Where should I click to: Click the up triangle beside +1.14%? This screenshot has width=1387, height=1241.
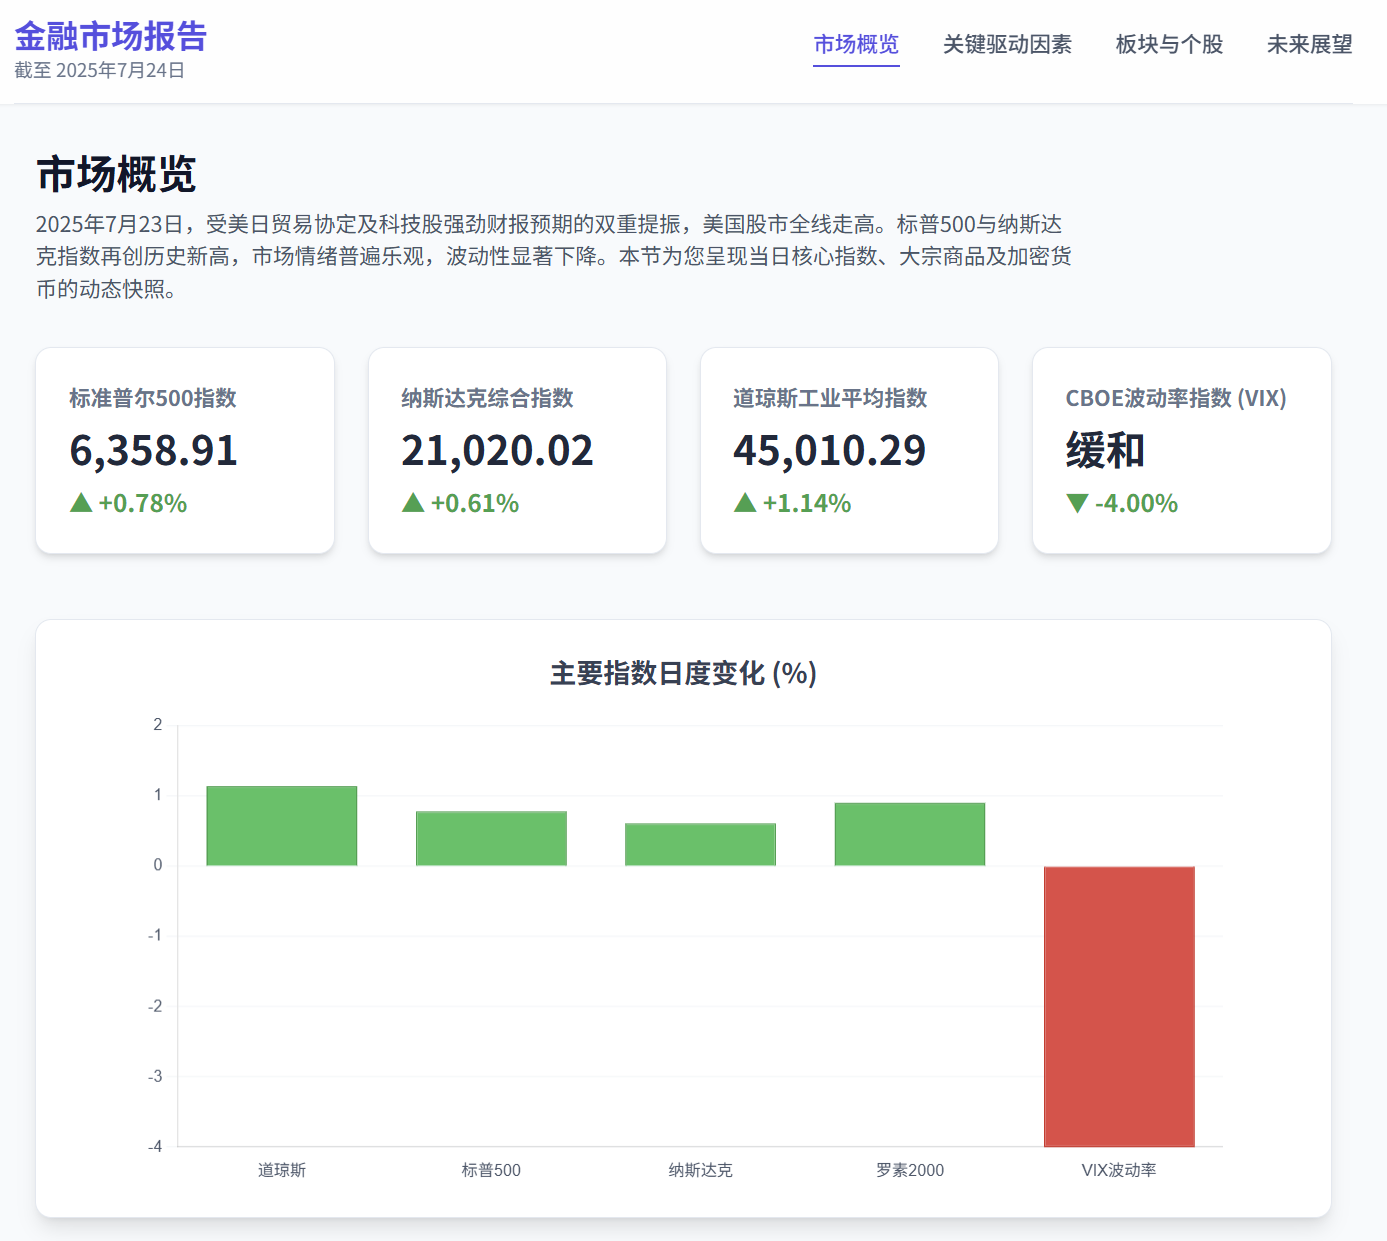(x=745, y=503)
